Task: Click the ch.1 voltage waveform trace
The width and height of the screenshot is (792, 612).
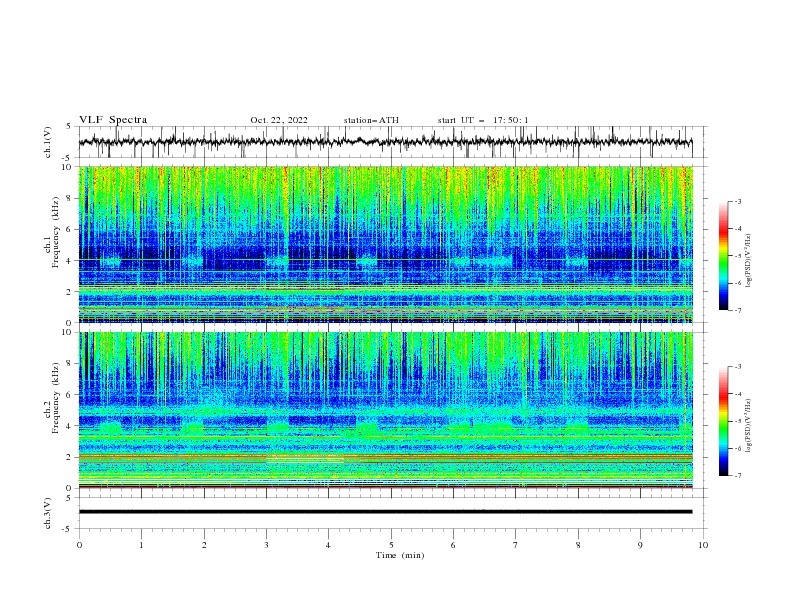Action: click(x=385, y=142)
